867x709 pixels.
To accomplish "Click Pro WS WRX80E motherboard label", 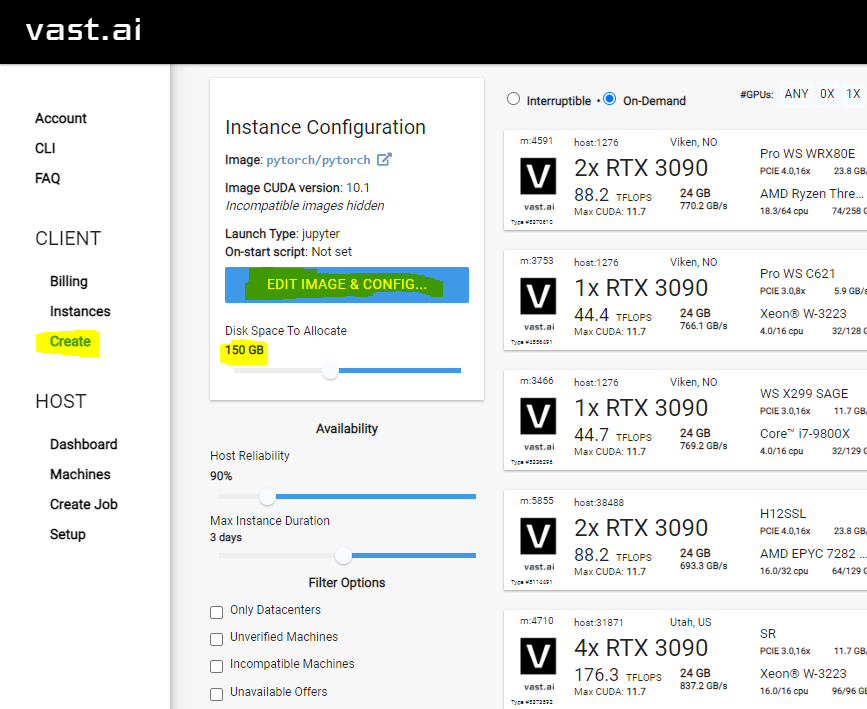I will coord(807,154).
